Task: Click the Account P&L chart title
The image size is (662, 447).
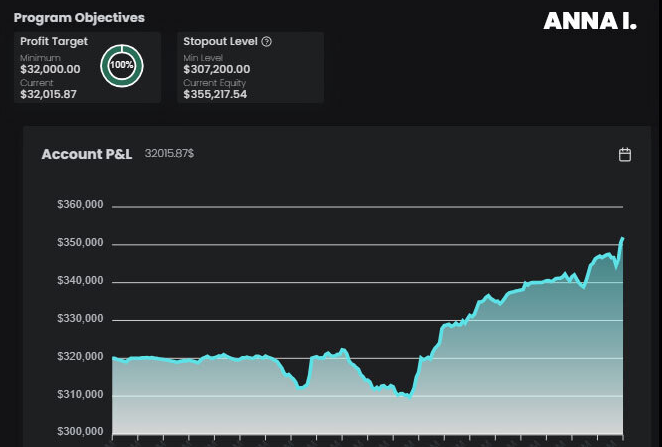Action: click(87, 155)
